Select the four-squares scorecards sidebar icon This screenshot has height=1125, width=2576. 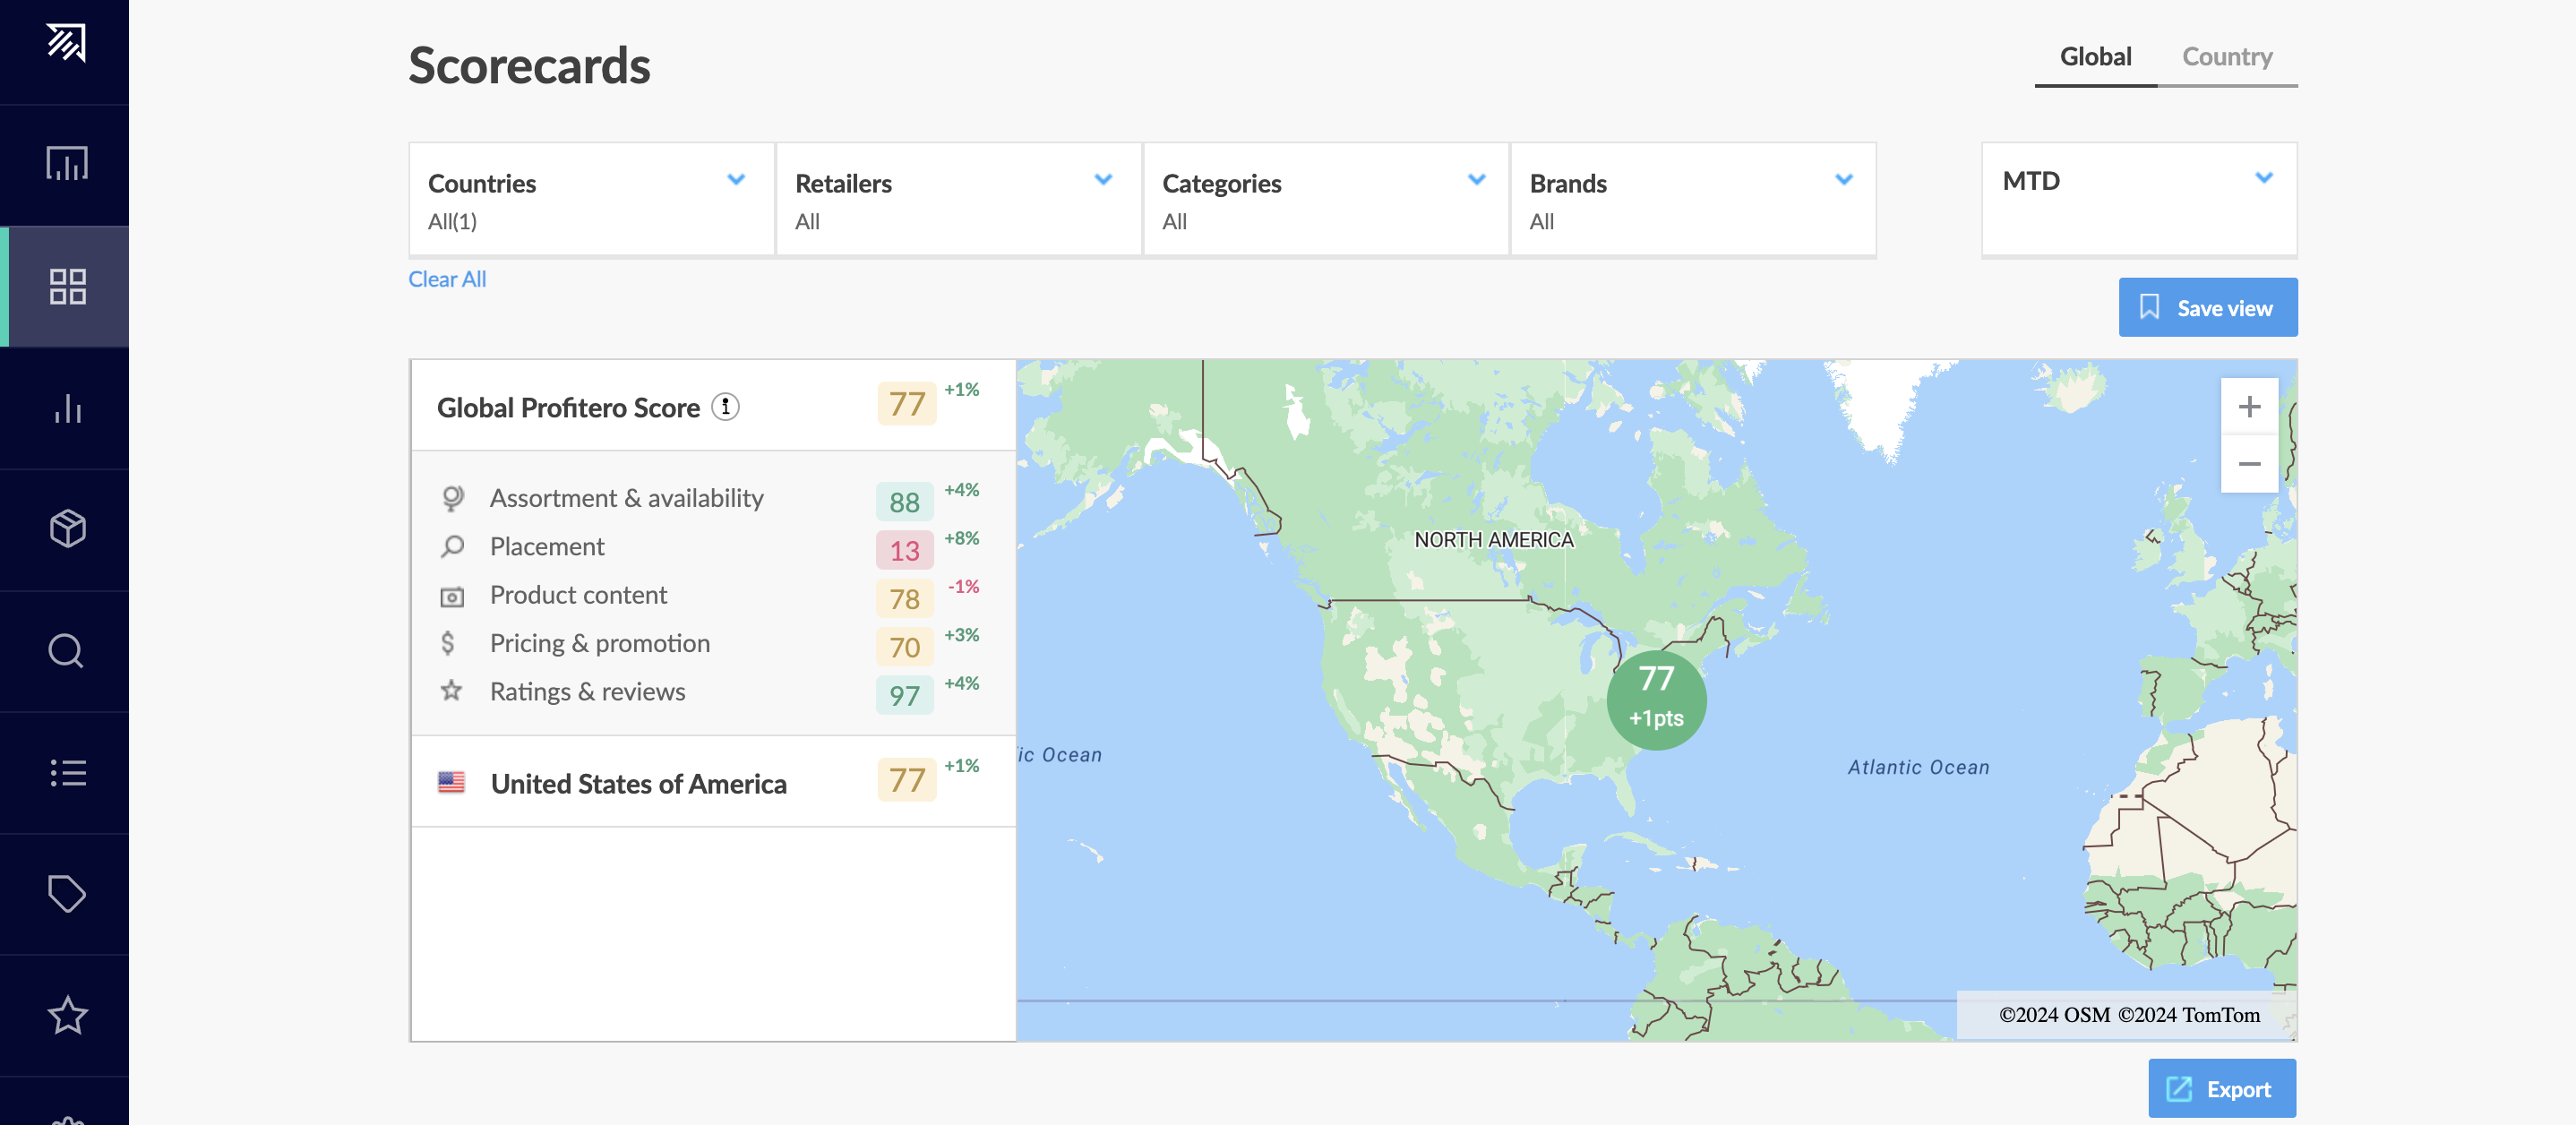[67, 287]
